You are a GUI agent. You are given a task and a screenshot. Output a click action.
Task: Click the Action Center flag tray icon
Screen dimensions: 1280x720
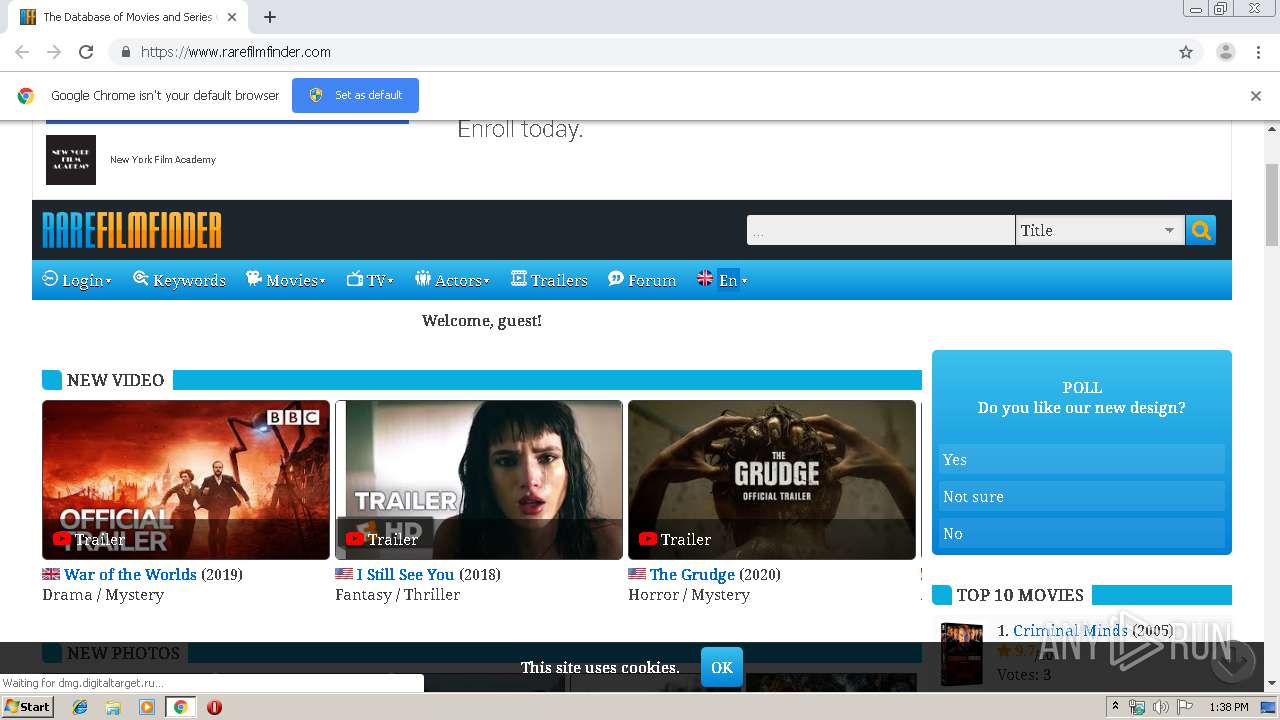(x=1185, y=707)
